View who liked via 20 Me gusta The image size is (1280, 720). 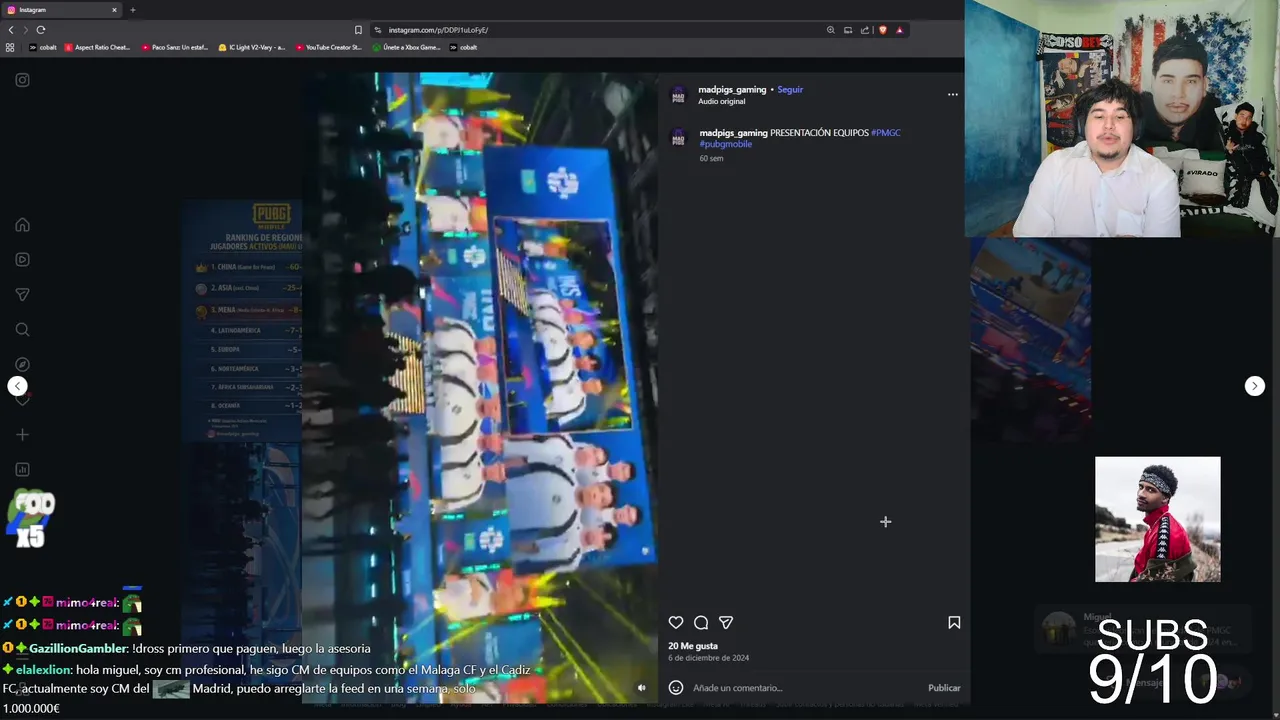tap(693, 646)
